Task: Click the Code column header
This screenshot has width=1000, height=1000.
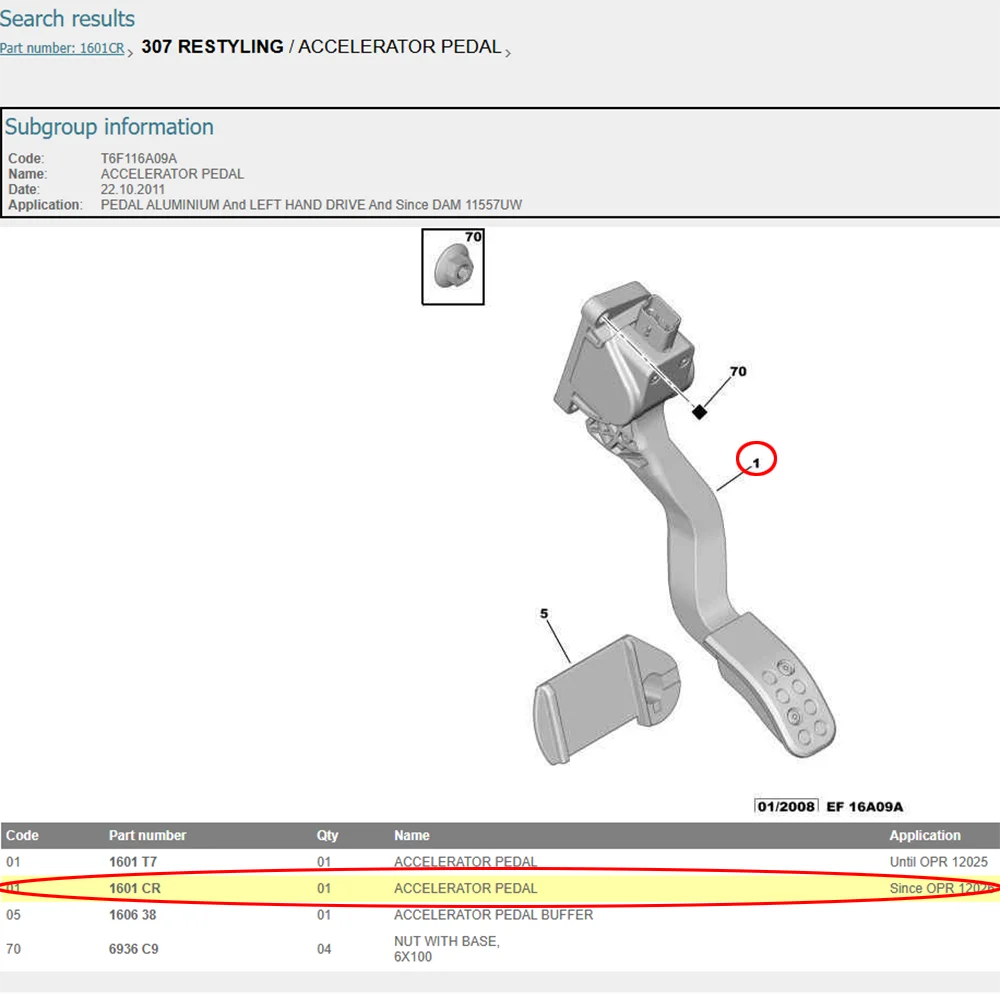Action: click(22, 835)
